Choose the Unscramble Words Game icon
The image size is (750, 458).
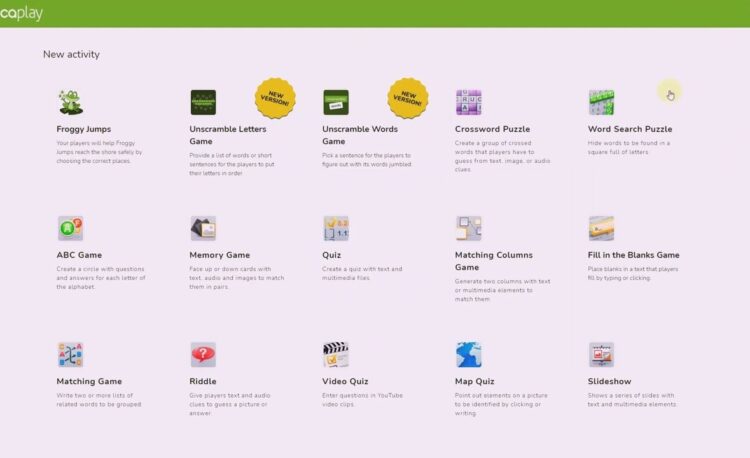(x=336, y=102)
